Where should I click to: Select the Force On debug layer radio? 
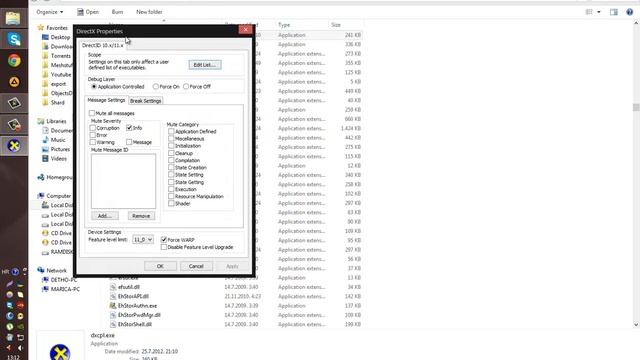coord(156,87)
